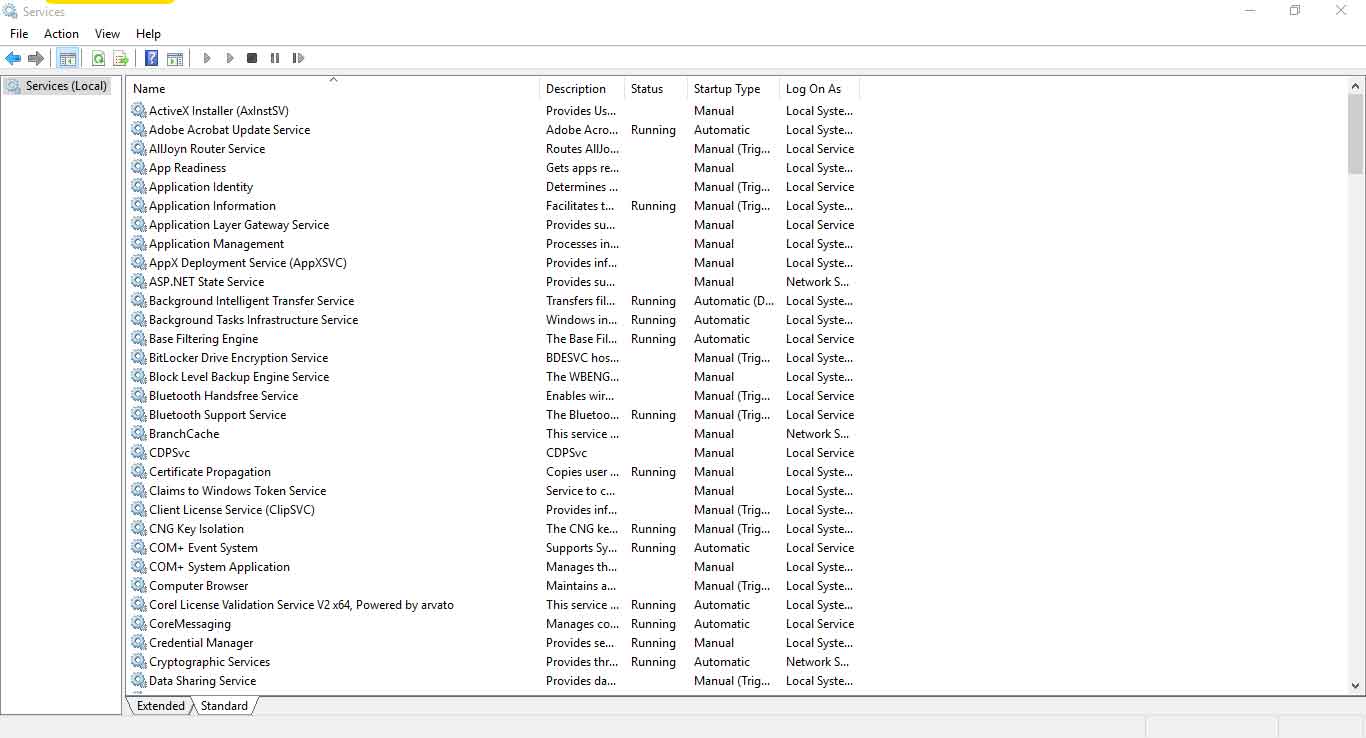
Task: Click gear icon beside ActiveX Installer (AxInstSV)
Action: pyautogui.click(x=138, y=111)
